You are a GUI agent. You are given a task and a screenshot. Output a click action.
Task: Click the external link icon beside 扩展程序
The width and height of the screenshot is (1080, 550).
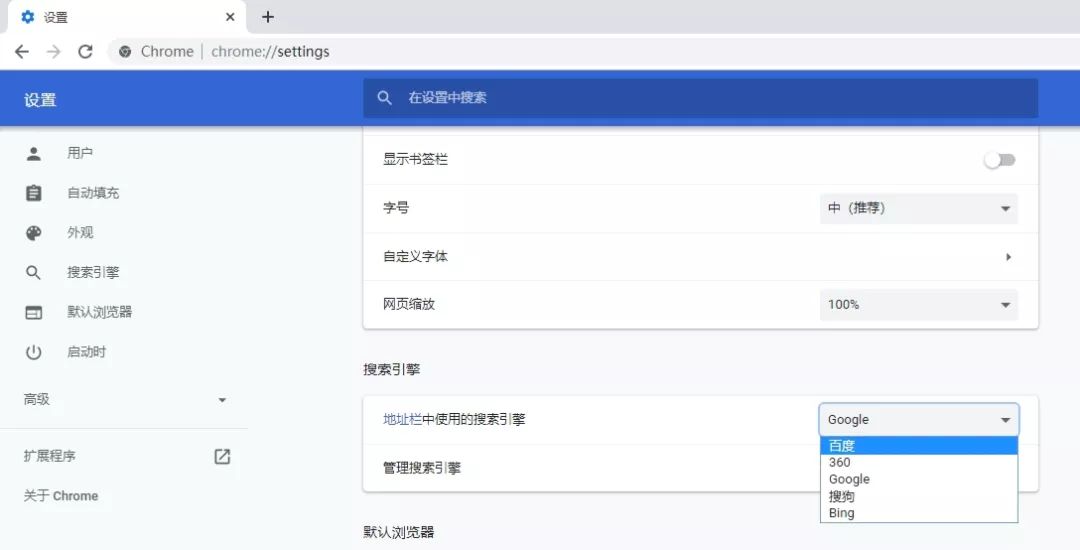tap(222, 456)
